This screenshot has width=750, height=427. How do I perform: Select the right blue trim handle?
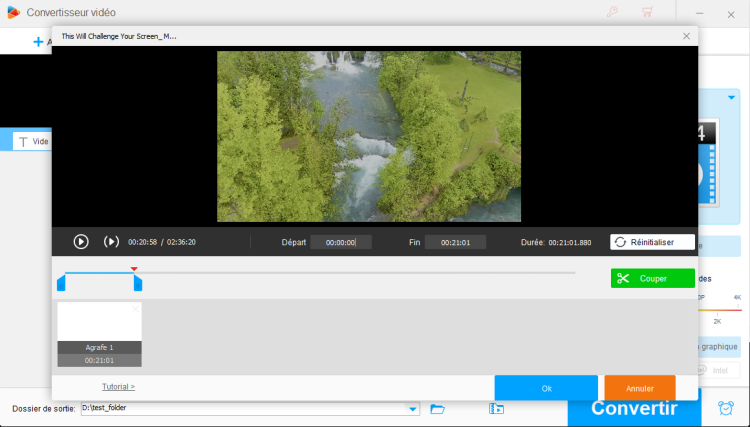coord(138,284)
